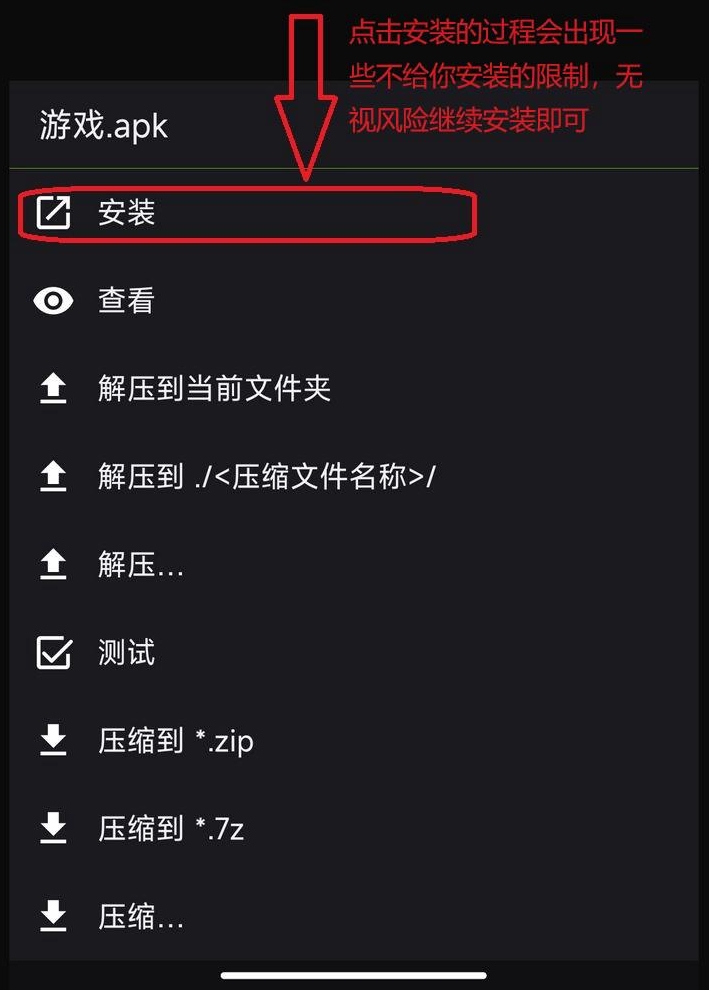The image size is (709, 990).
Task: Tap the install open-external icon
Action: [x=53, y=213]
